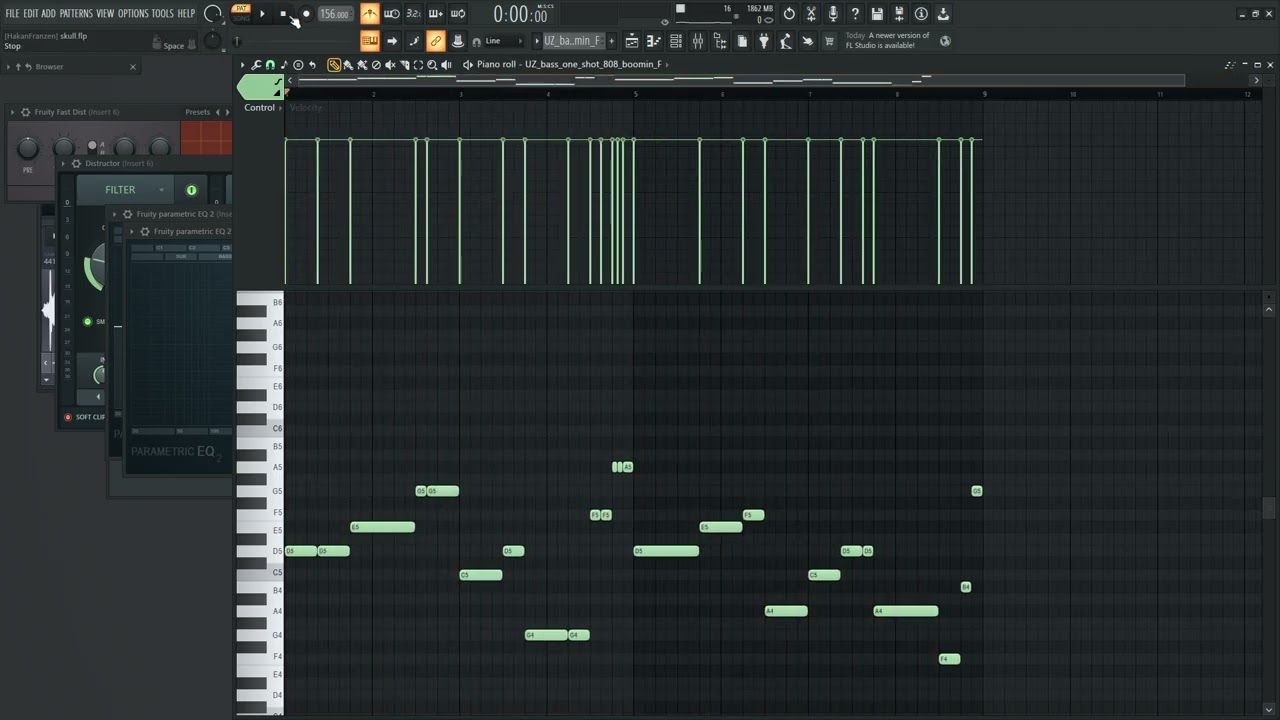Enable auto scrolling arrow button
This screenshot has height=720, width=1280.
392,41
